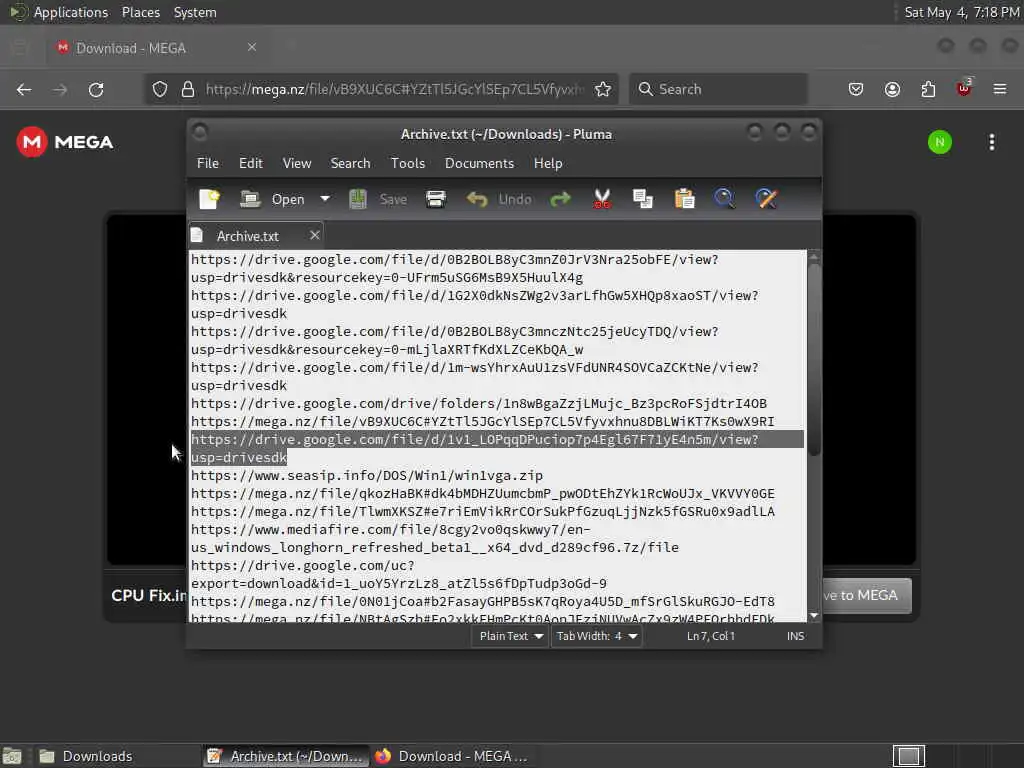Viewport: 1024px width, 768px height.
Task: Open the Firefox extensions puzzle icon
Action: click(x=928, y=89)
